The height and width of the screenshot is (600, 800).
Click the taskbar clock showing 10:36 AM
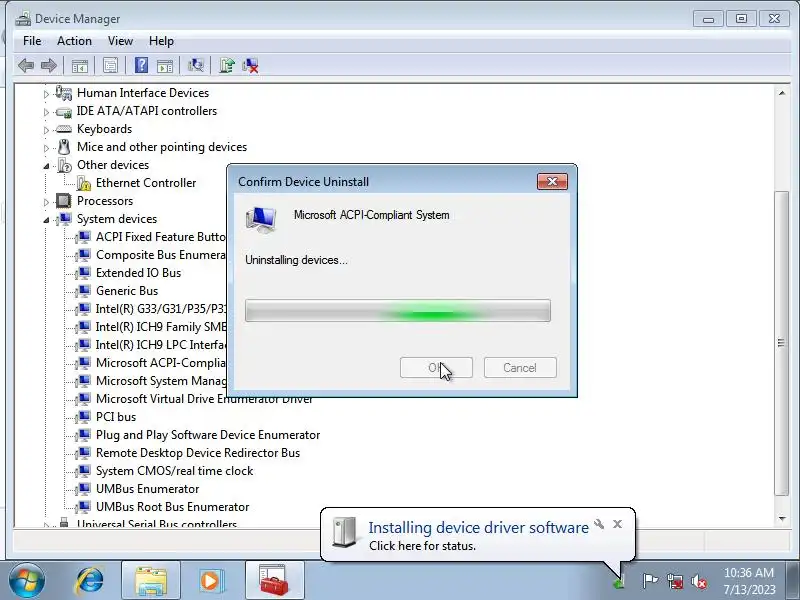click(749, 581)
